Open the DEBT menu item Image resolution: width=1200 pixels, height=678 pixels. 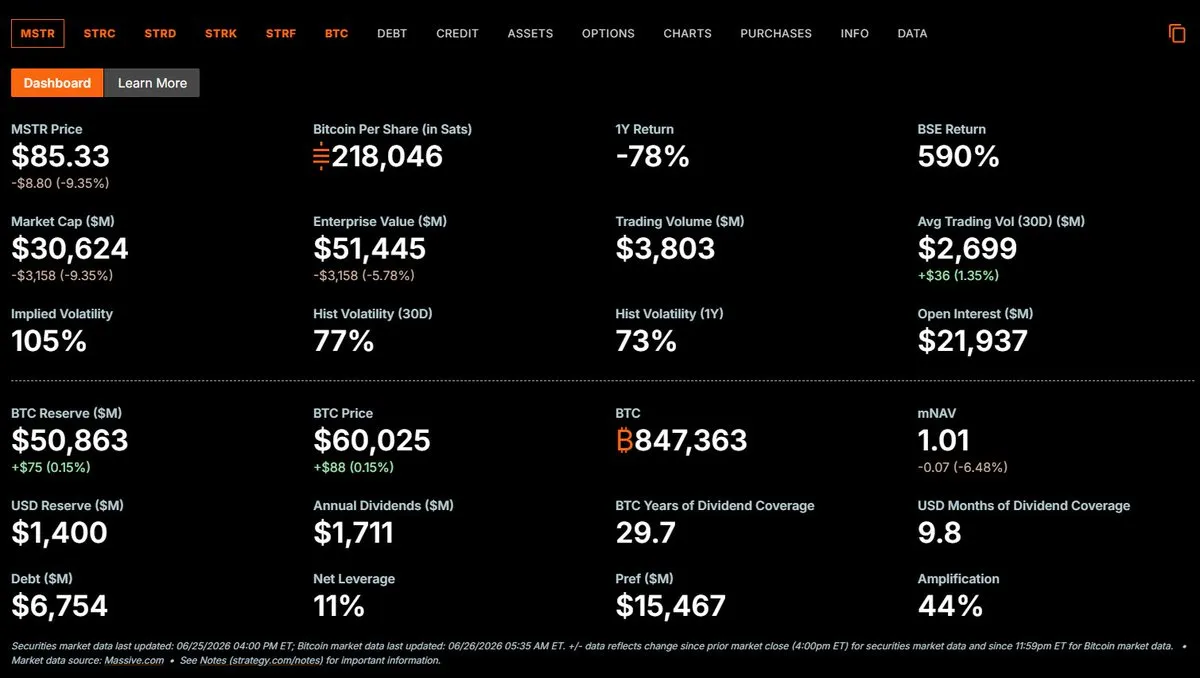392,33
